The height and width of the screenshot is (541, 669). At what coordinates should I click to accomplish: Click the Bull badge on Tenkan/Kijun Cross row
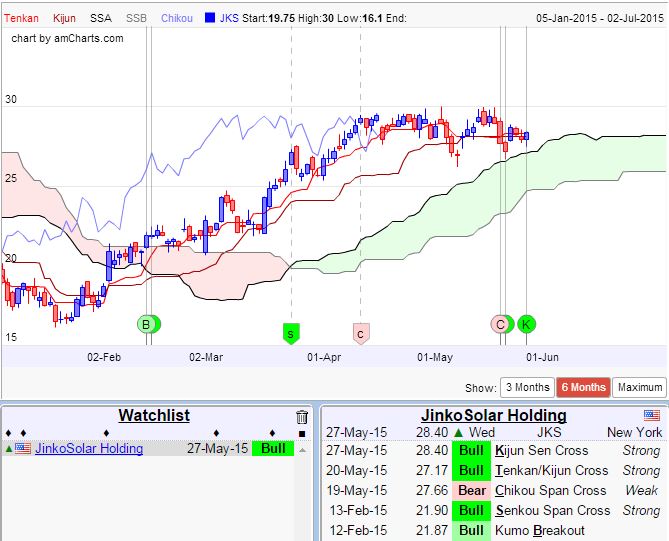(x=471, y=471)
